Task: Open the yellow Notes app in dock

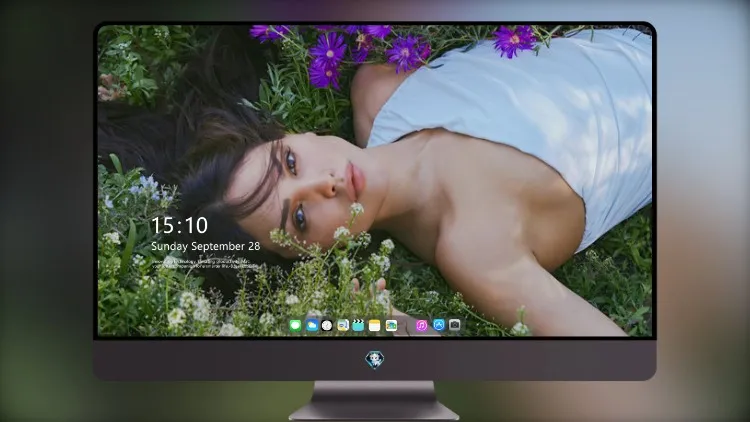Action: pyautogui.click(x=375, y=326)
